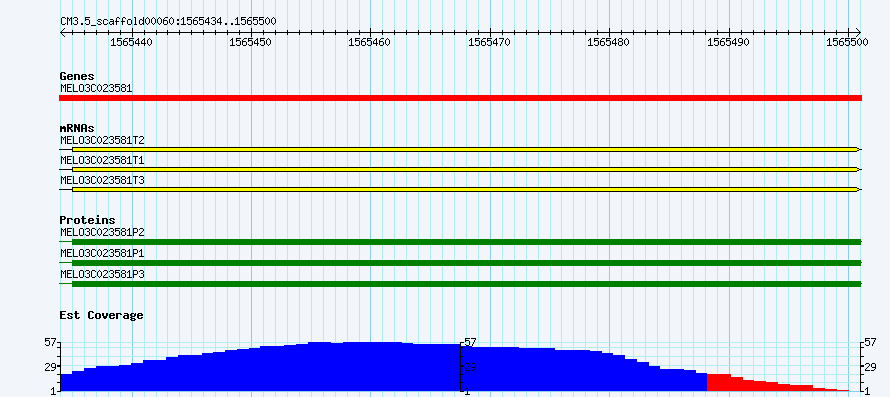Click the red MELO3C023581 gene bar
The image size is (890, 397).
(x=460, y=98)
